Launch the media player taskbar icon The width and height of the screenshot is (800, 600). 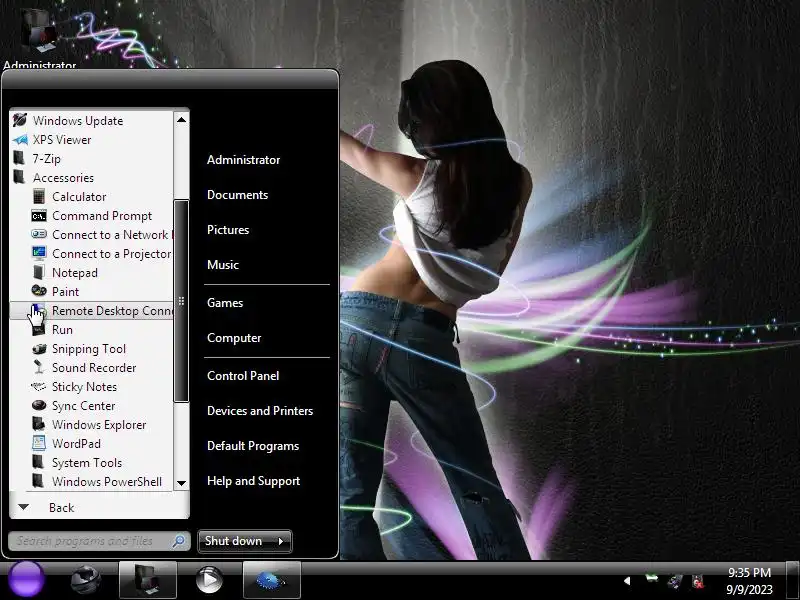209,581
